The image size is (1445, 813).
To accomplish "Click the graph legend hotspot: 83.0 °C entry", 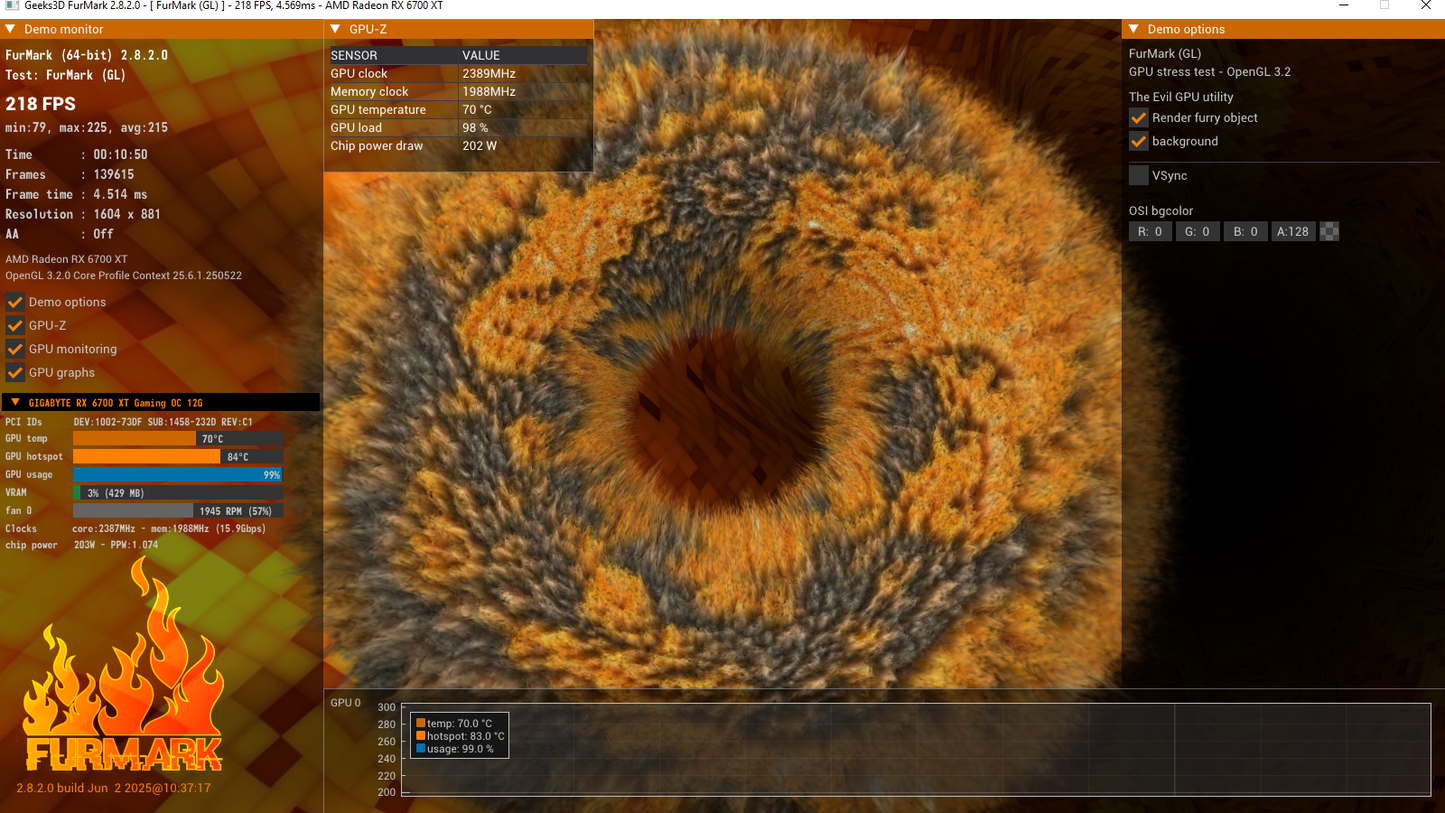I will coord(460,736).
